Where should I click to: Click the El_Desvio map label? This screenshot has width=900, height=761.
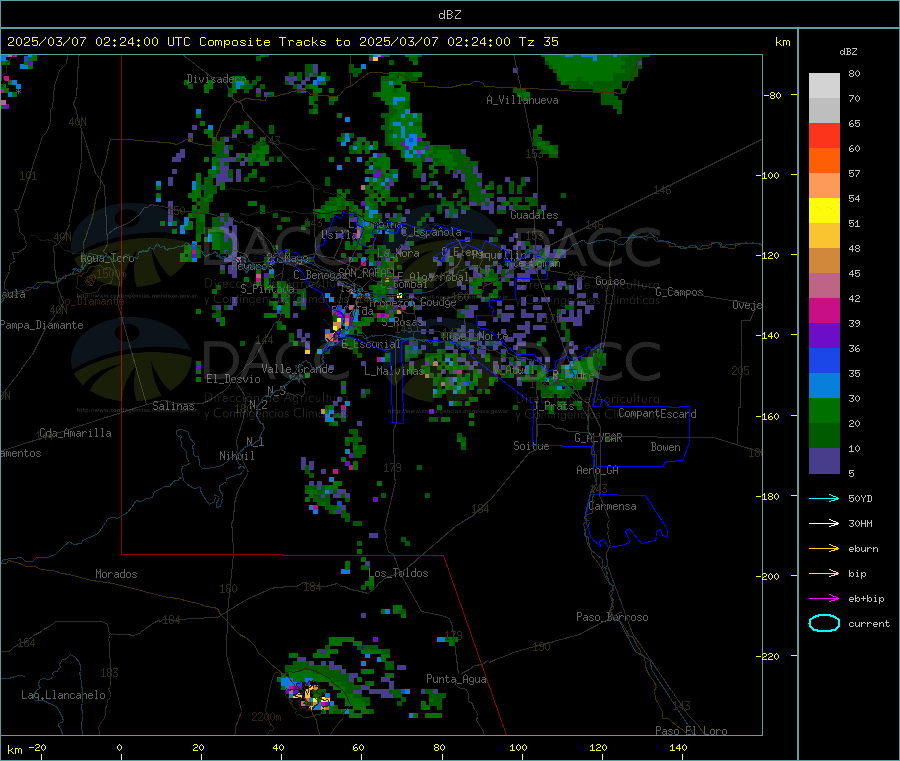pyautogui.click(x=234, y=379)
